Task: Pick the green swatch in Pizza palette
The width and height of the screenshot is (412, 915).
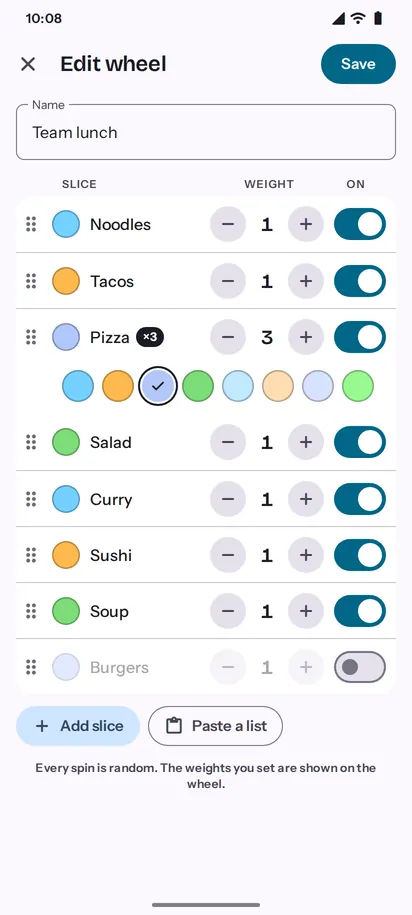Action: 198,386
